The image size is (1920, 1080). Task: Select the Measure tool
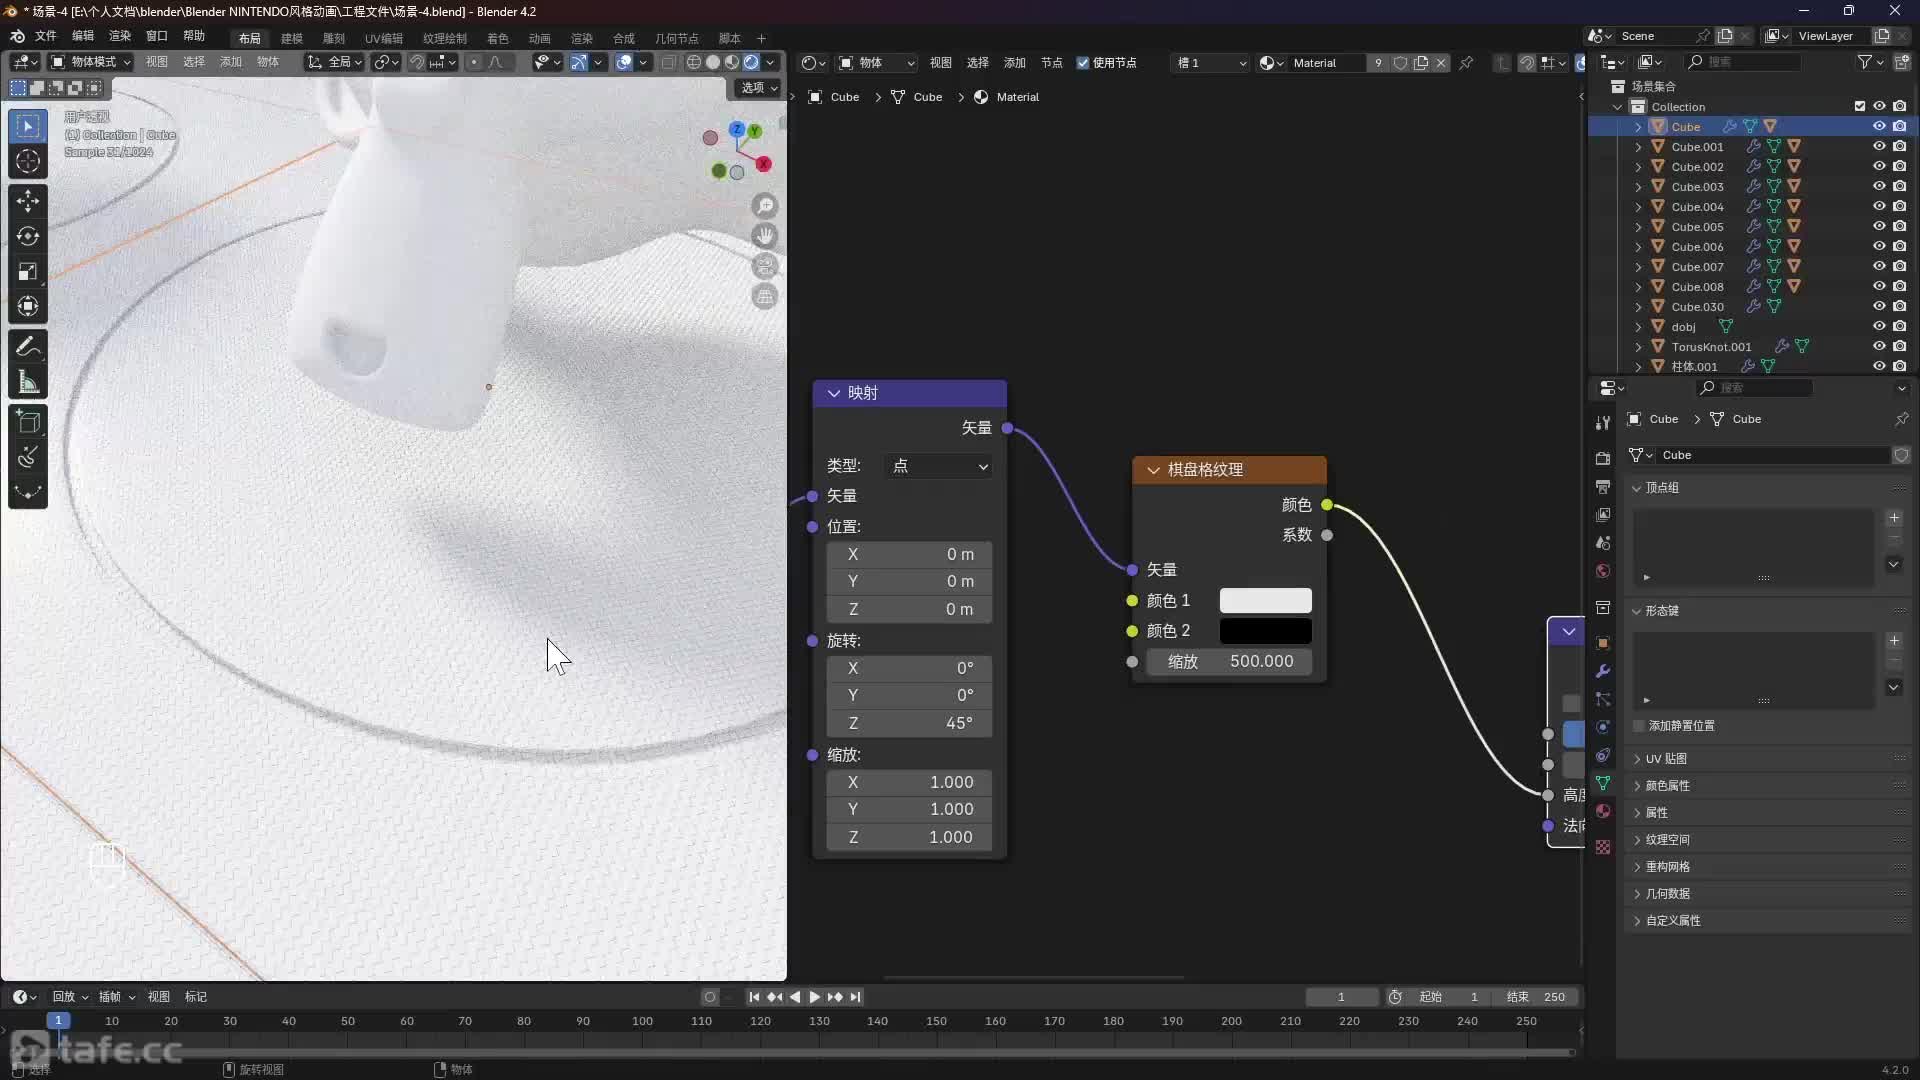point(28,382)
